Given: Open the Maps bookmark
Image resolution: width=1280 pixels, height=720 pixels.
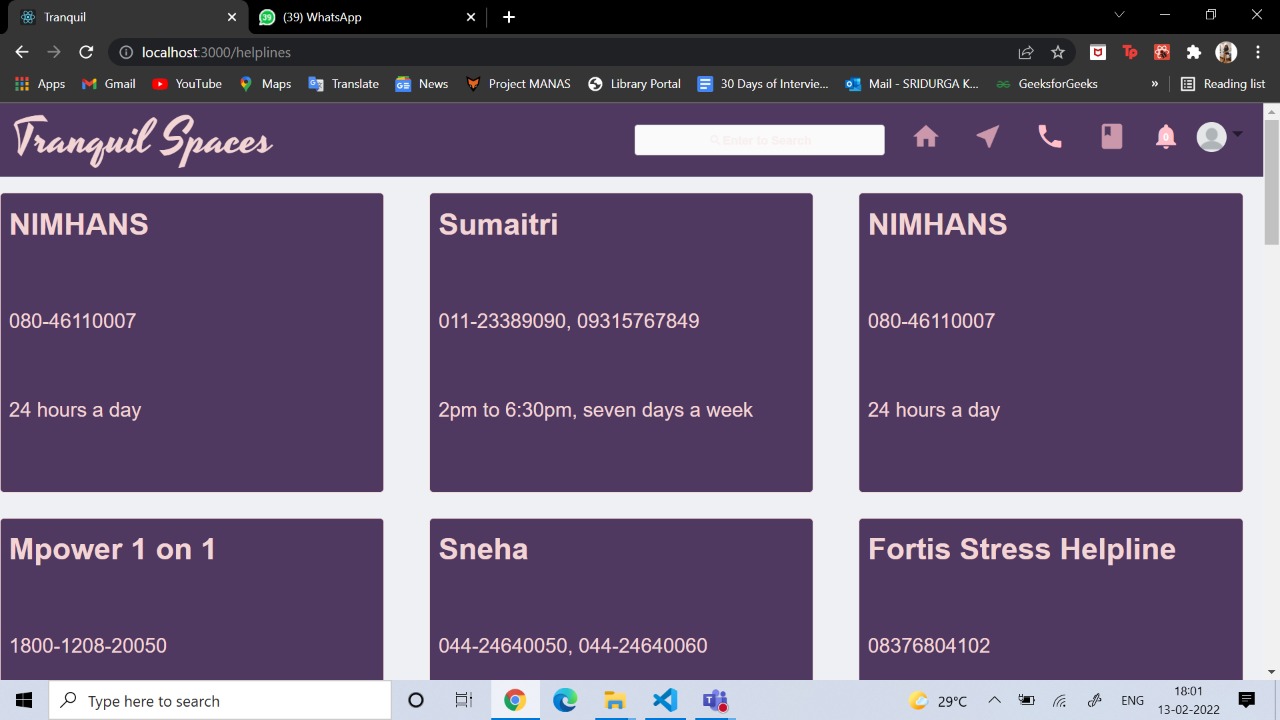Looking at the screenshot, I should point(265,84).
